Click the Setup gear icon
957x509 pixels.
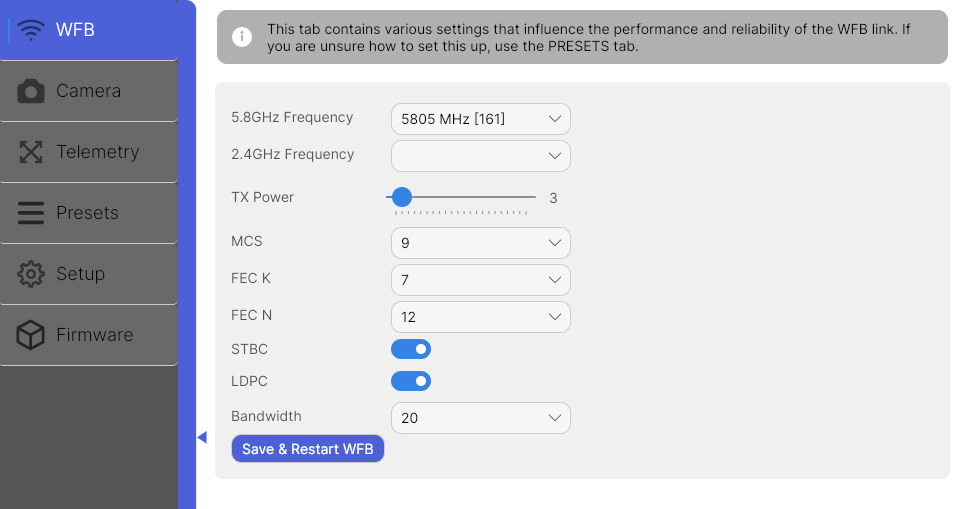tap(31, 274)
